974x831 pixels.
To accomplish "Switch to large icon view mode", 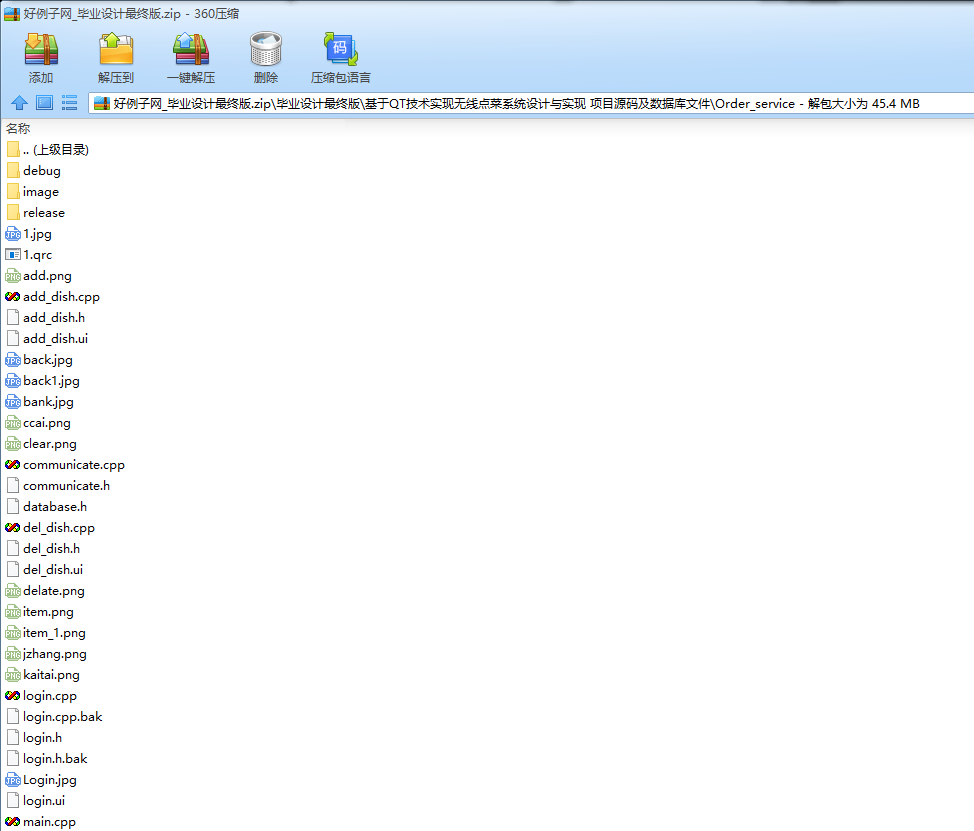I will point(44,103).
